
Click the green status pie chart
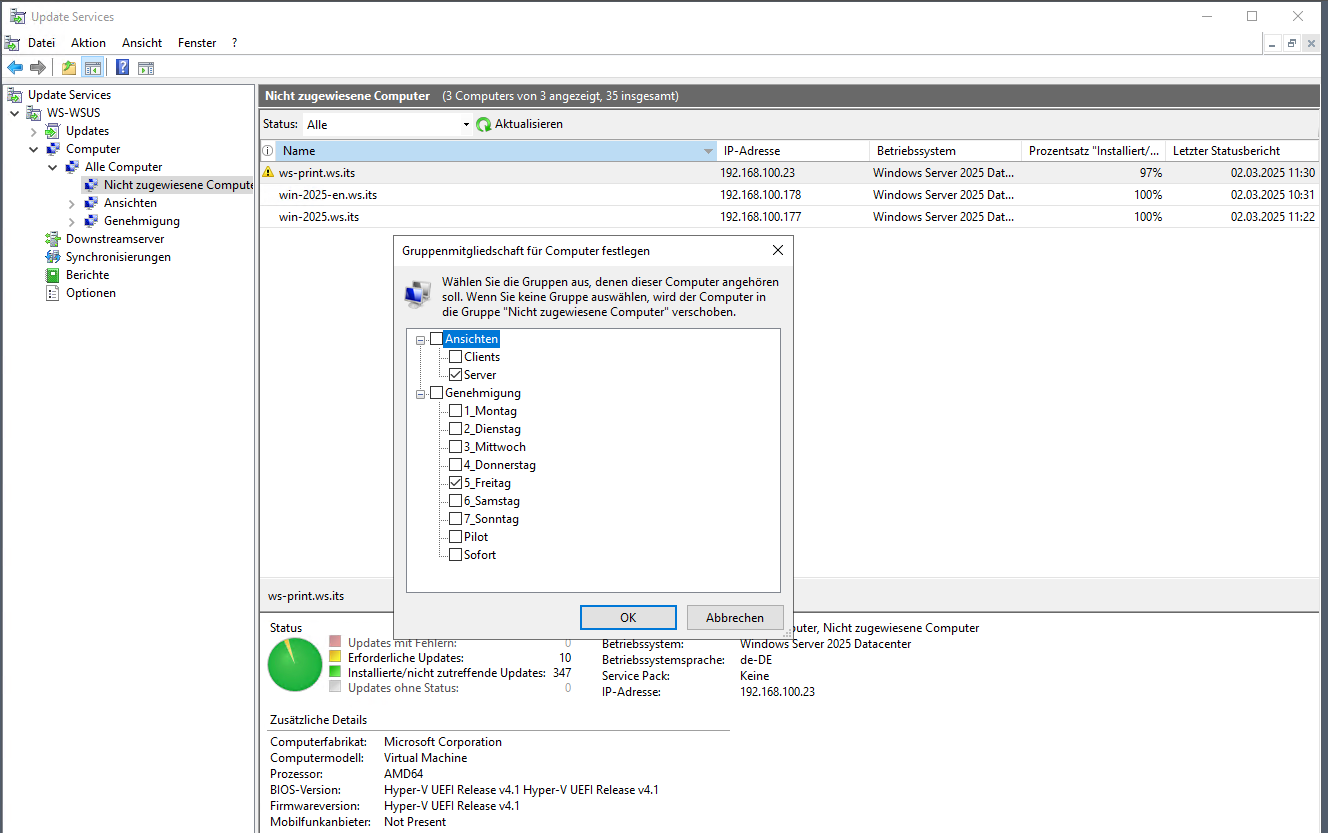tap(295, 665)
